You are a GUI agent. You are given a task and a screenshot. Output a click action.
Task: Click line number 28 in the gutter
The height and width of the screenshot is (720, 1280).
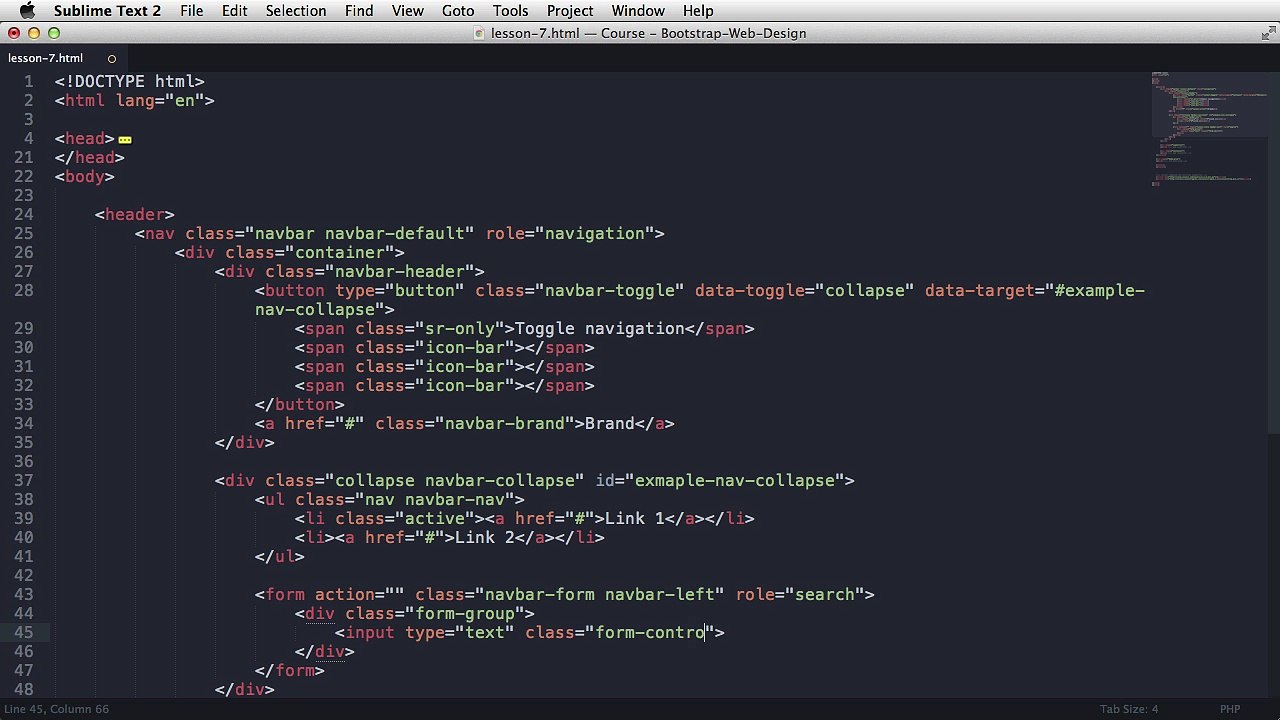[23, 291]
